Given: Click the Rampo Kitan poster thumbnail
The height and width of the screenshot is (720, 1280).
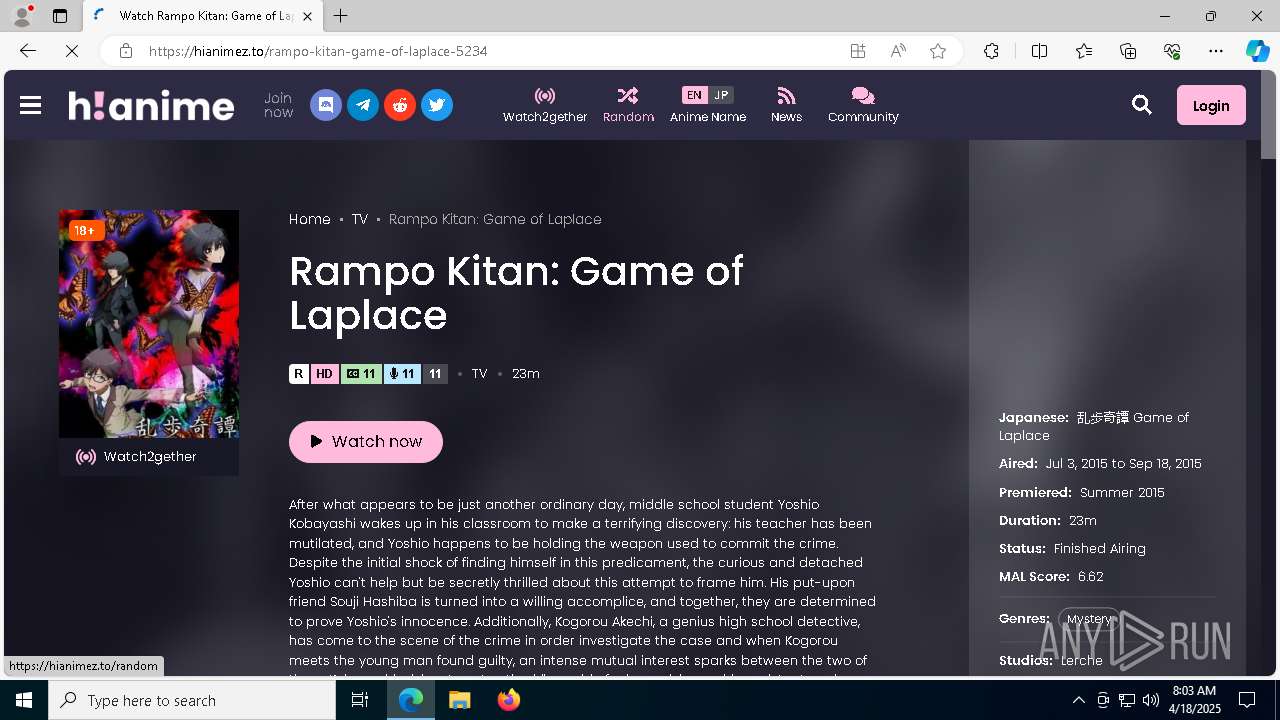Looking at the screenshot, I should tap(149, 324).
